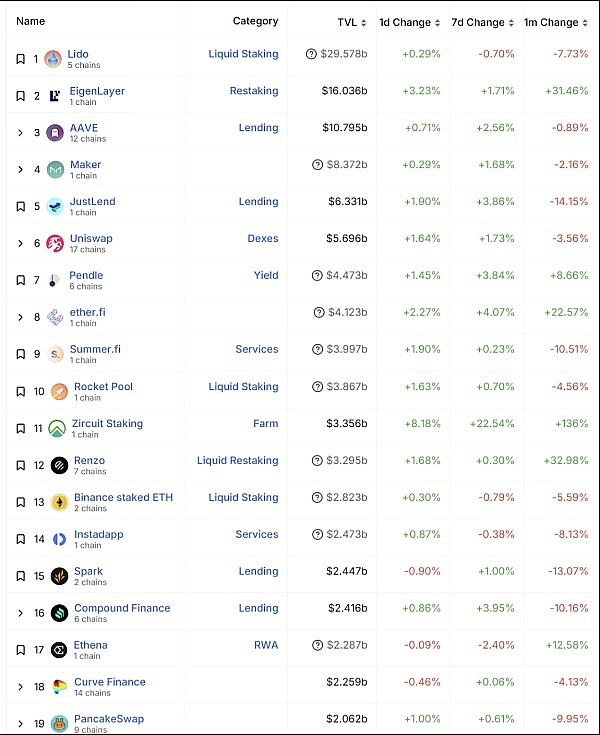Click the Curve Finance logo icon
Viewport: 600px width, 735px height.
(x=60, y=686)
